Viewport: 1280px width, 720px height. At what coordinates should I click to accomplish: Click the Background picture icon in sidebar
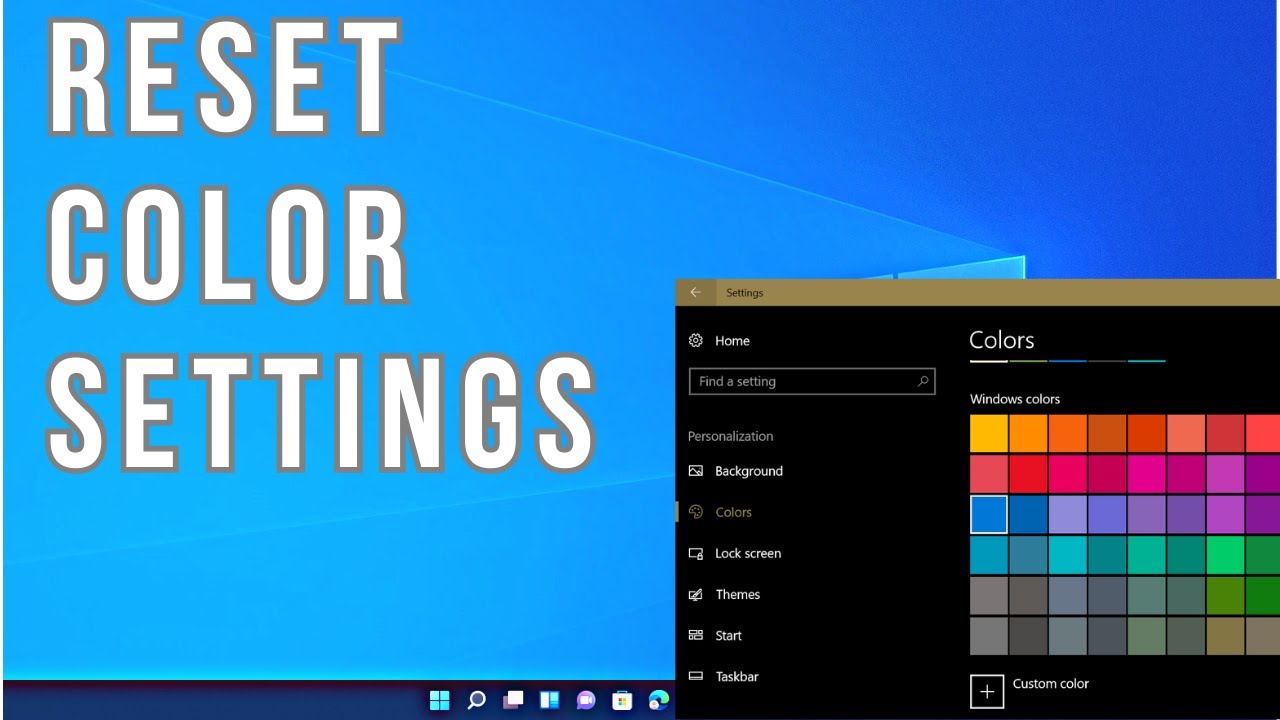point(696,471)
